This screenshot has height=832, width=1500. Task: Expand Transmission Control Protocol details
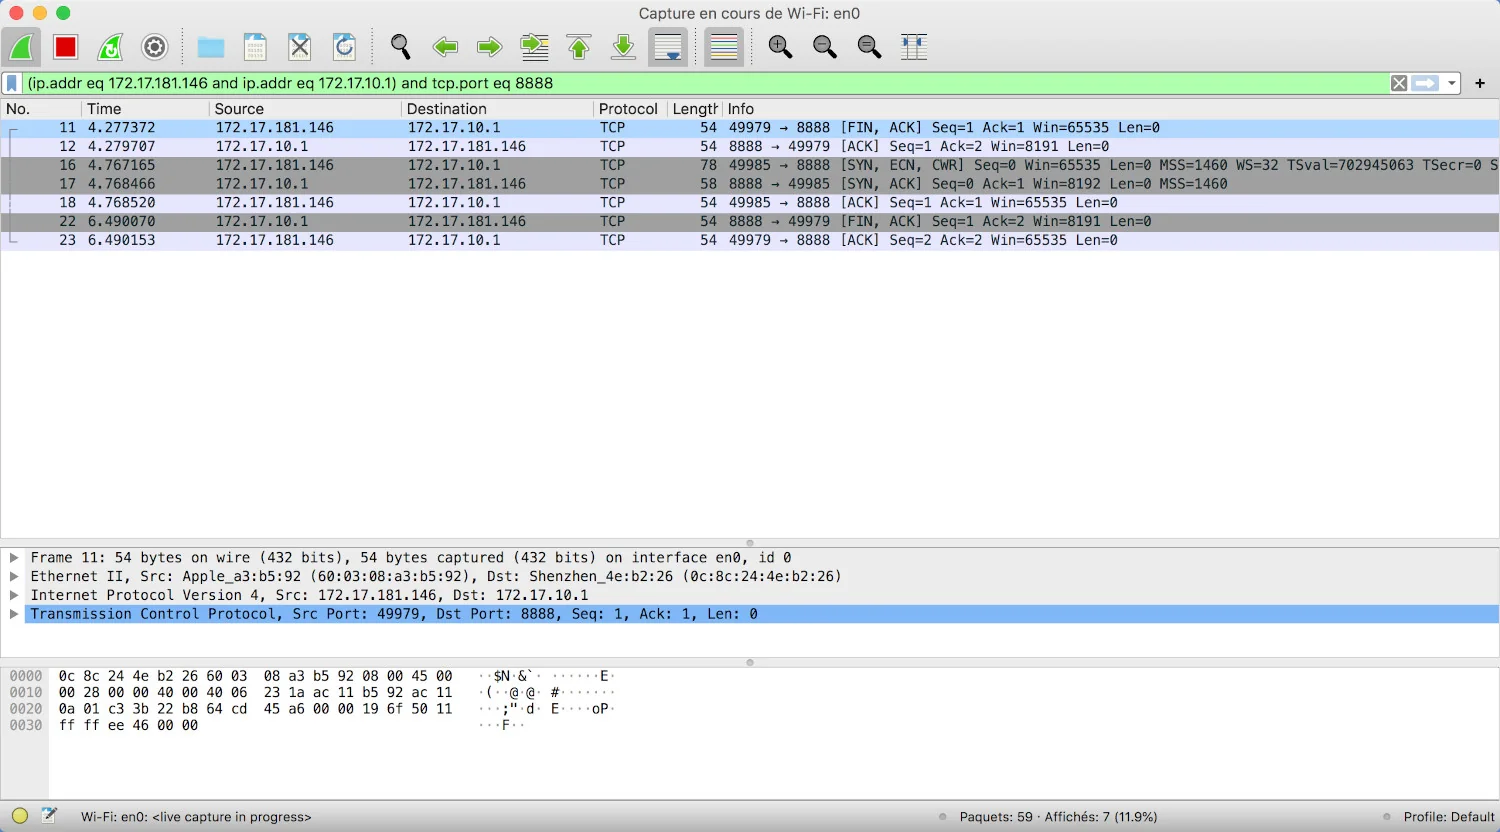[14, 614]
